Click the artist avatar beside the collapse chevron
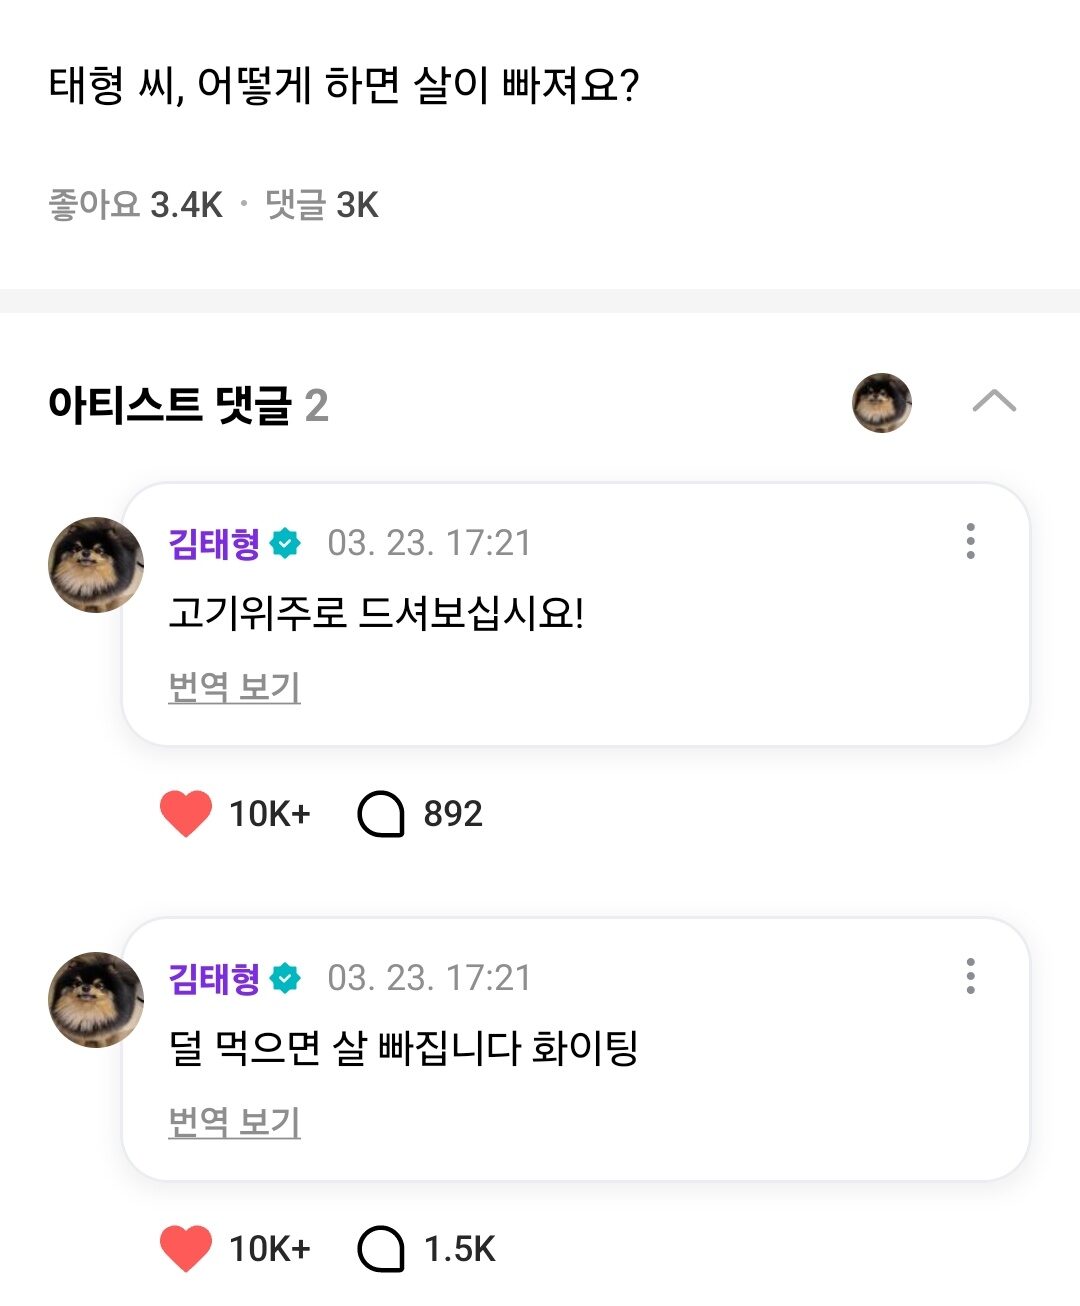This screenshot has height=1306, width=1080. click(x=881, y=403)
